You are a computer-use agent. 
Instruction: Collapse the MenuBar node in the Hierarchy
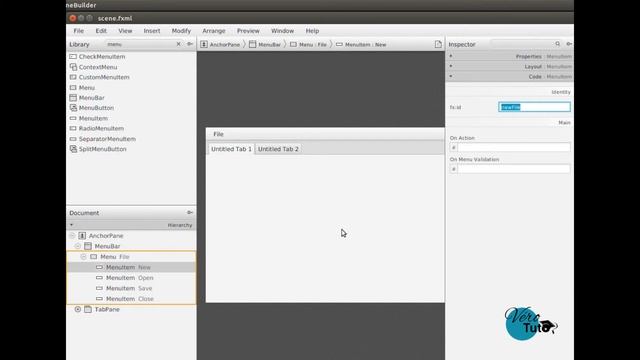point(78,246)
